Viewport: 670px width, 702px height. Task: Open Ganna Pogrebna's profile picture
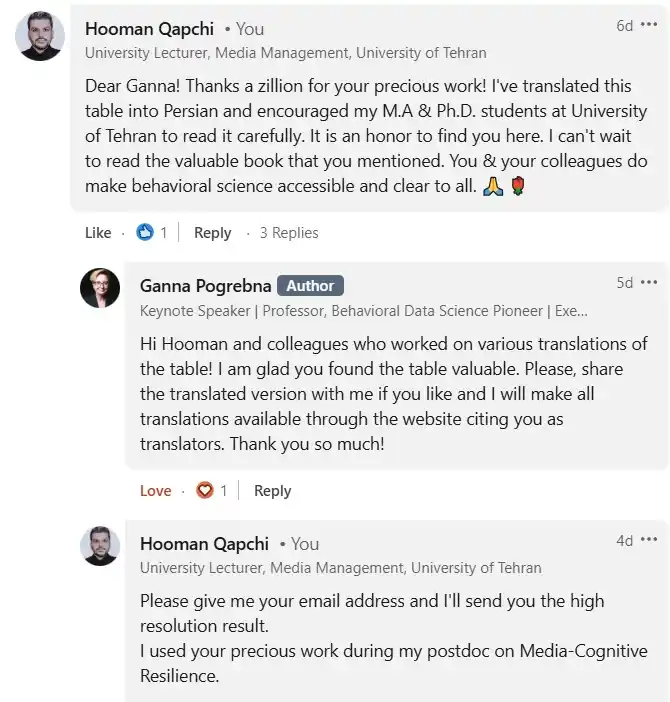coord(100,288)
